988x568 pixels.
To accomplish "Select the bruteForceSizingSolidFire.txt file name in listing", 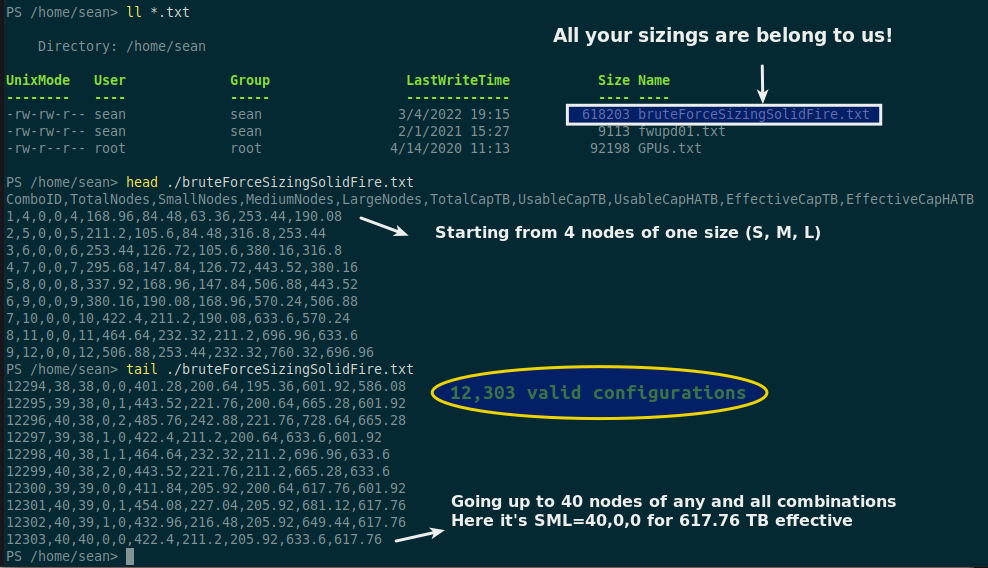I will [x=754, y=114].
